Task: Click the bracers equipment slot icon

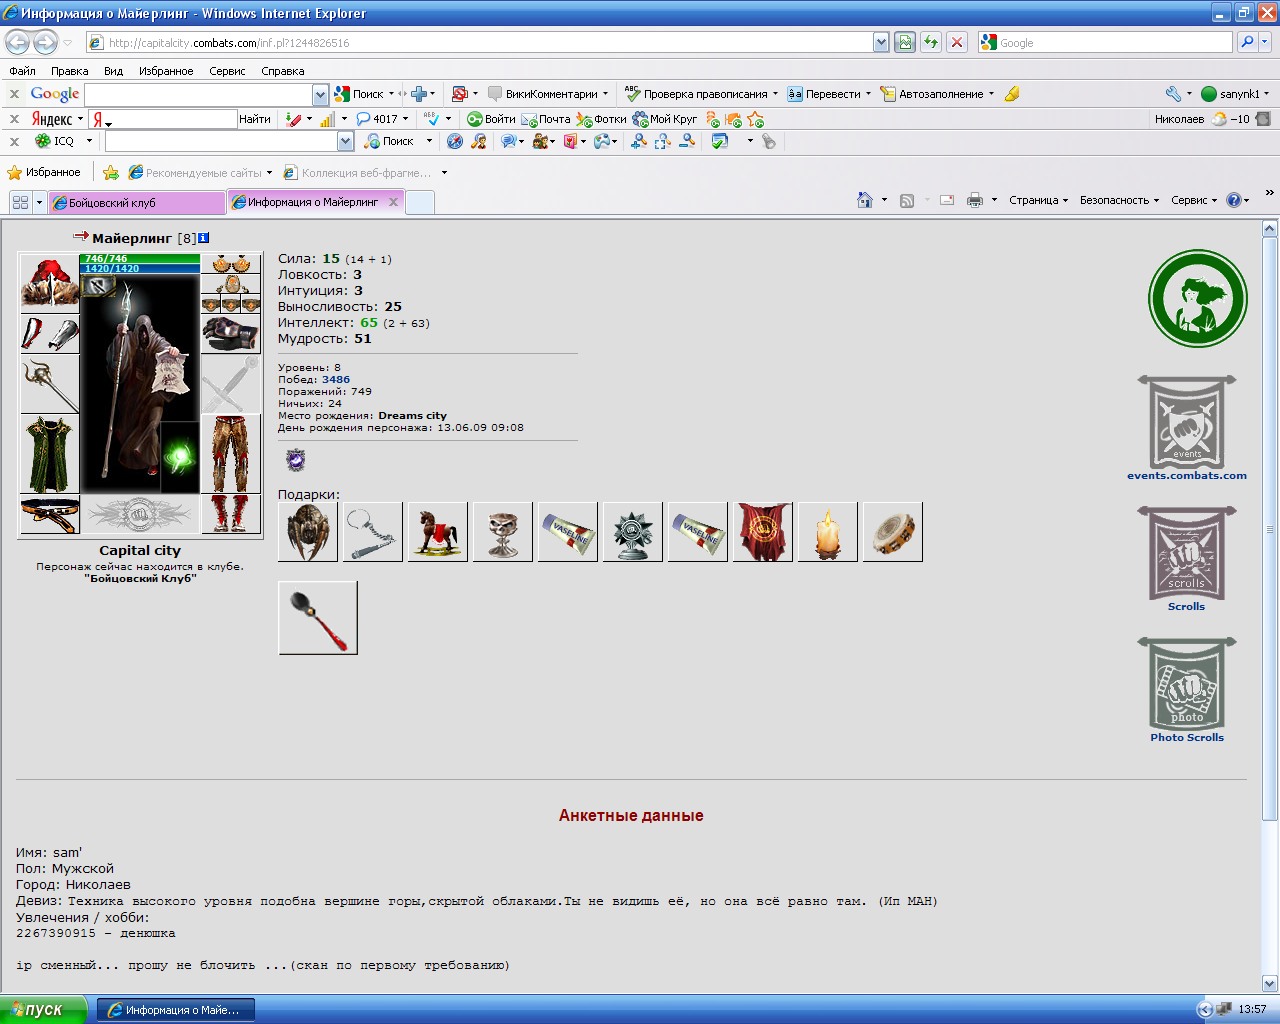Action: 49,333
